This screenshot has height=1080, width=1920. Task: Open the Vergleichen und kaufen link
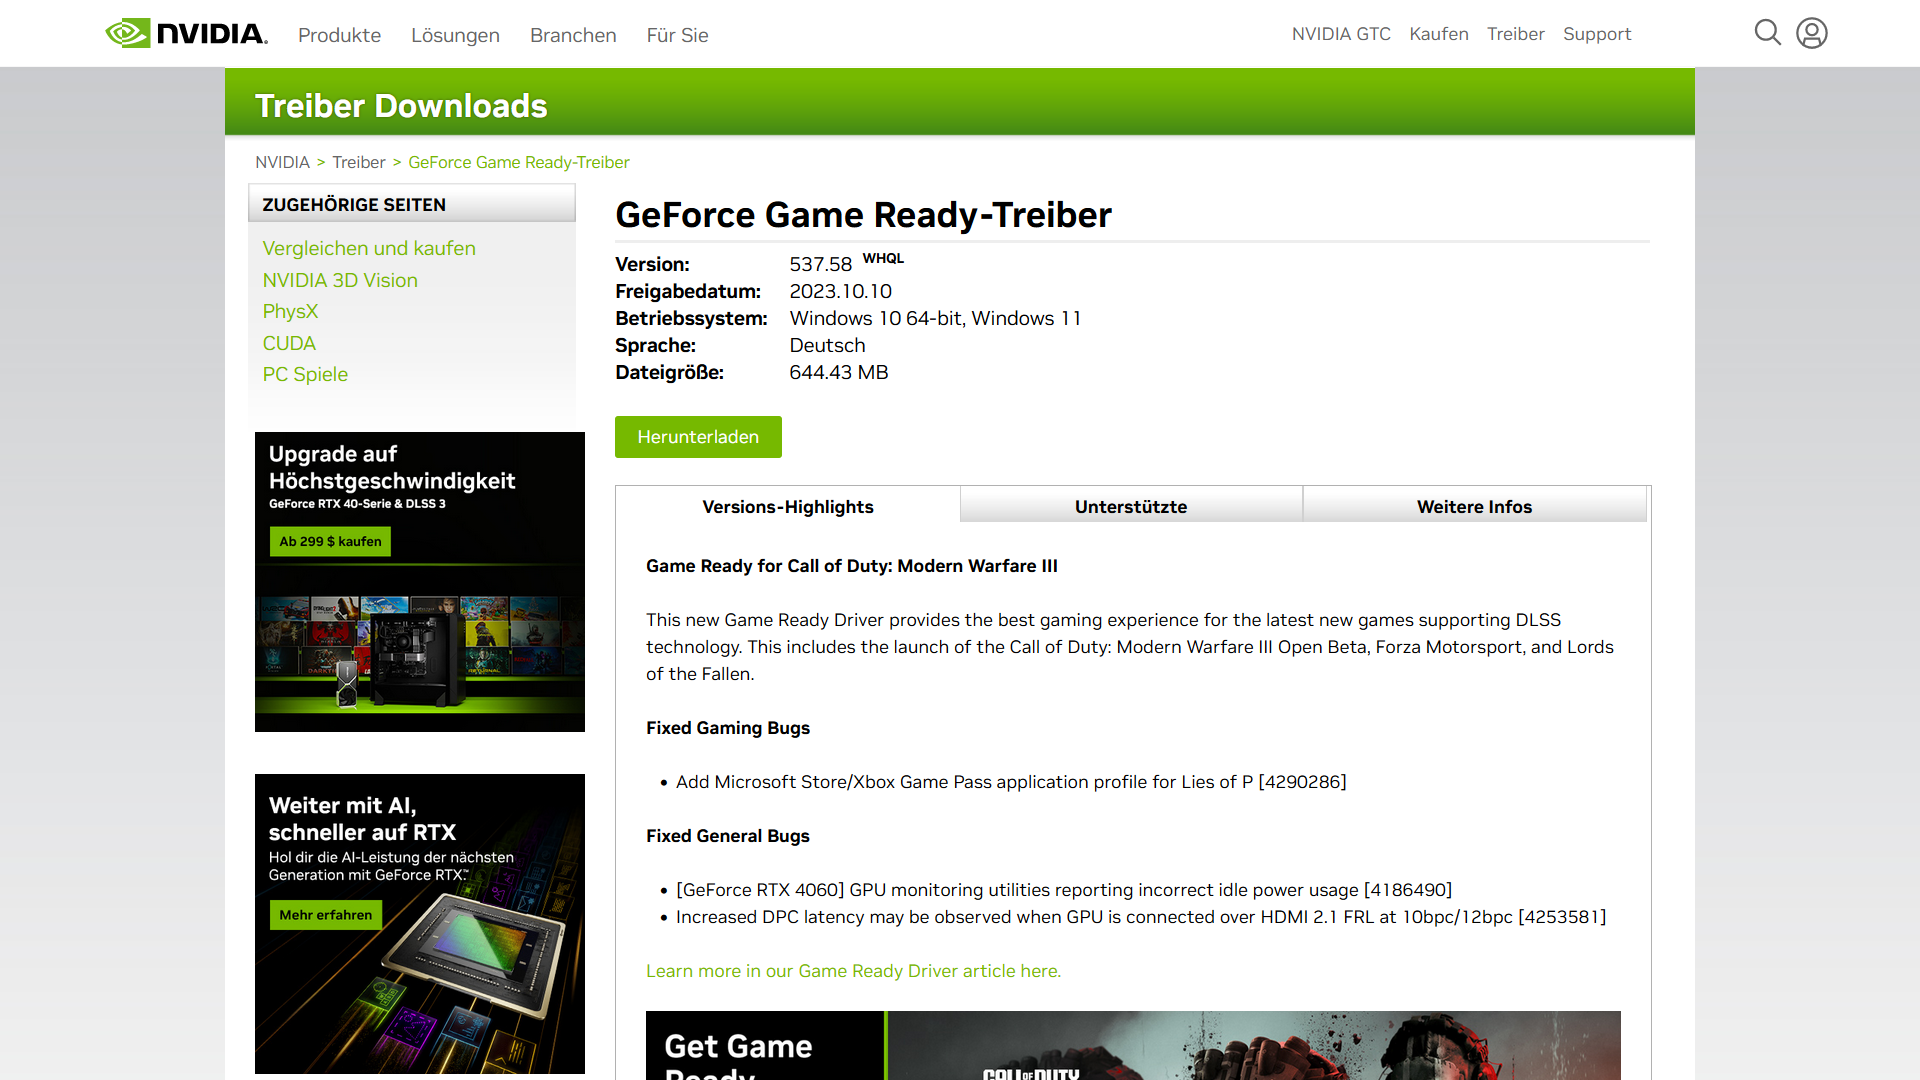(x=369, y=248)
